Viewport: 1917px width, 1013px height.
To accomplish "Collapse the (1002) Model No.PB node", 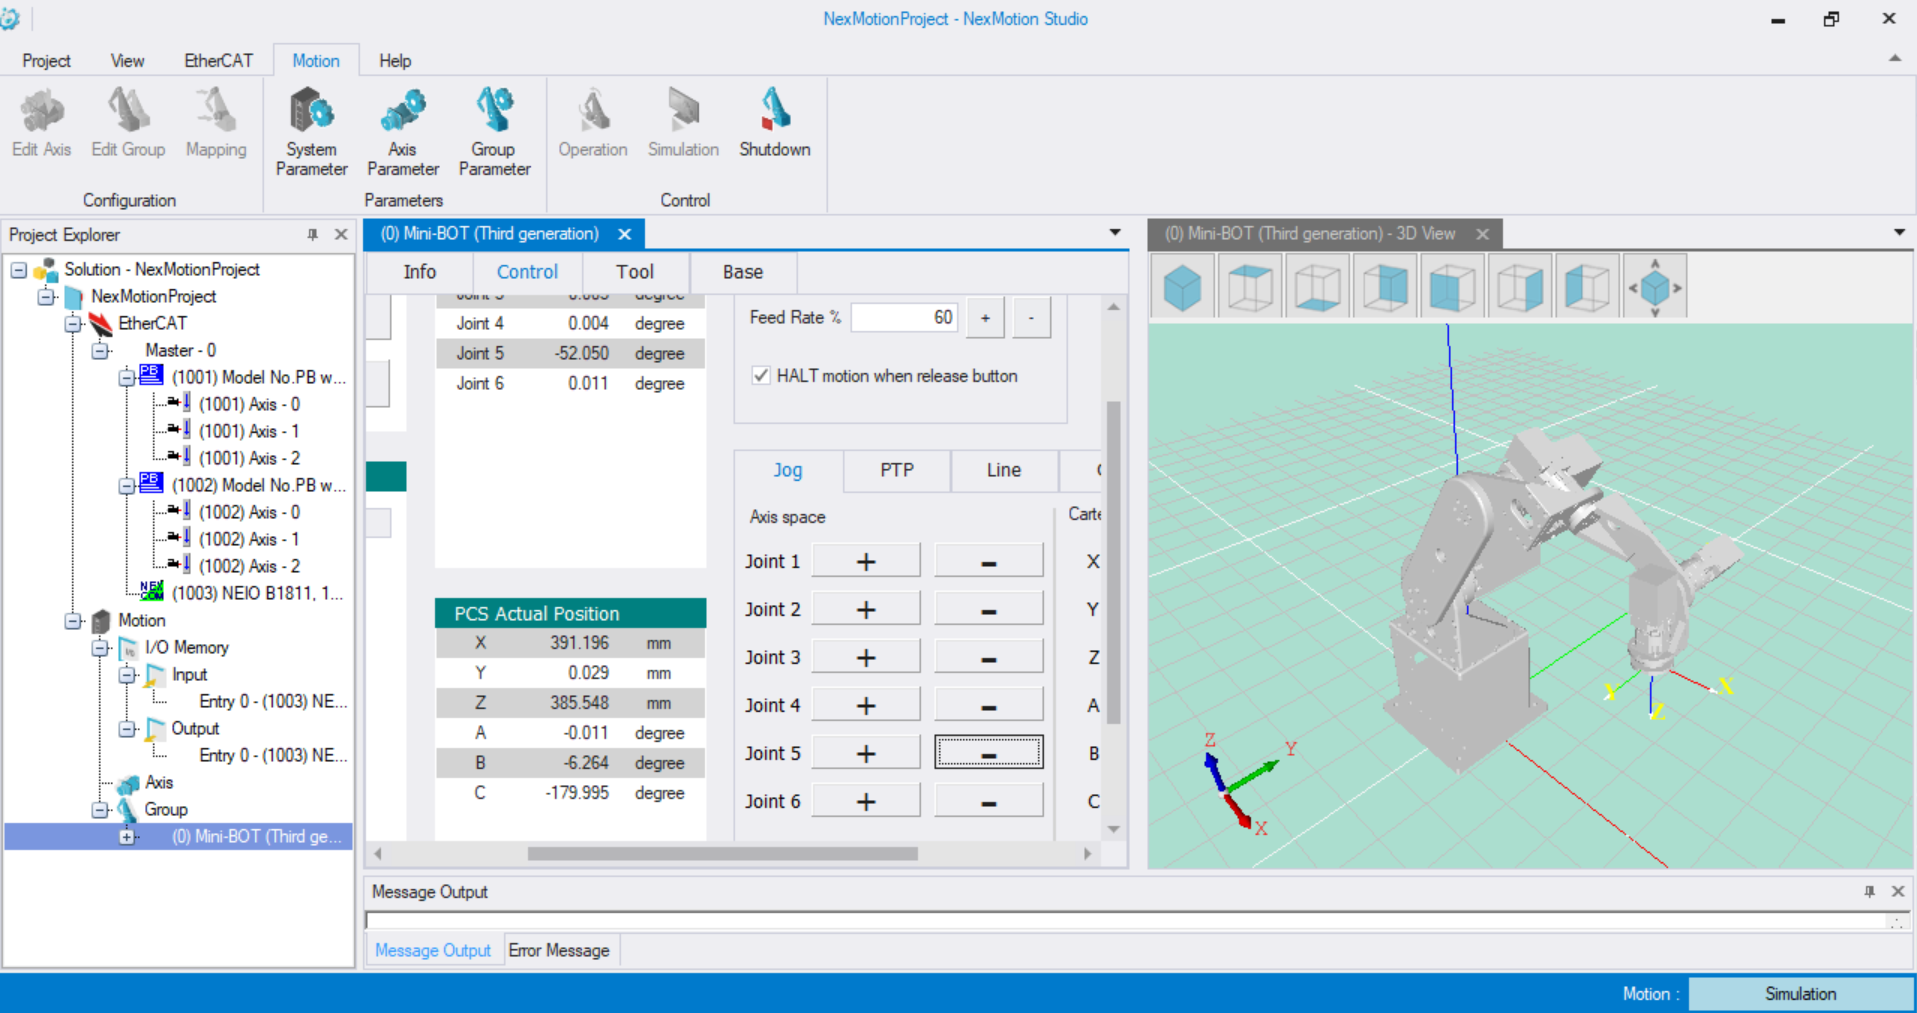I will (127, 486).
